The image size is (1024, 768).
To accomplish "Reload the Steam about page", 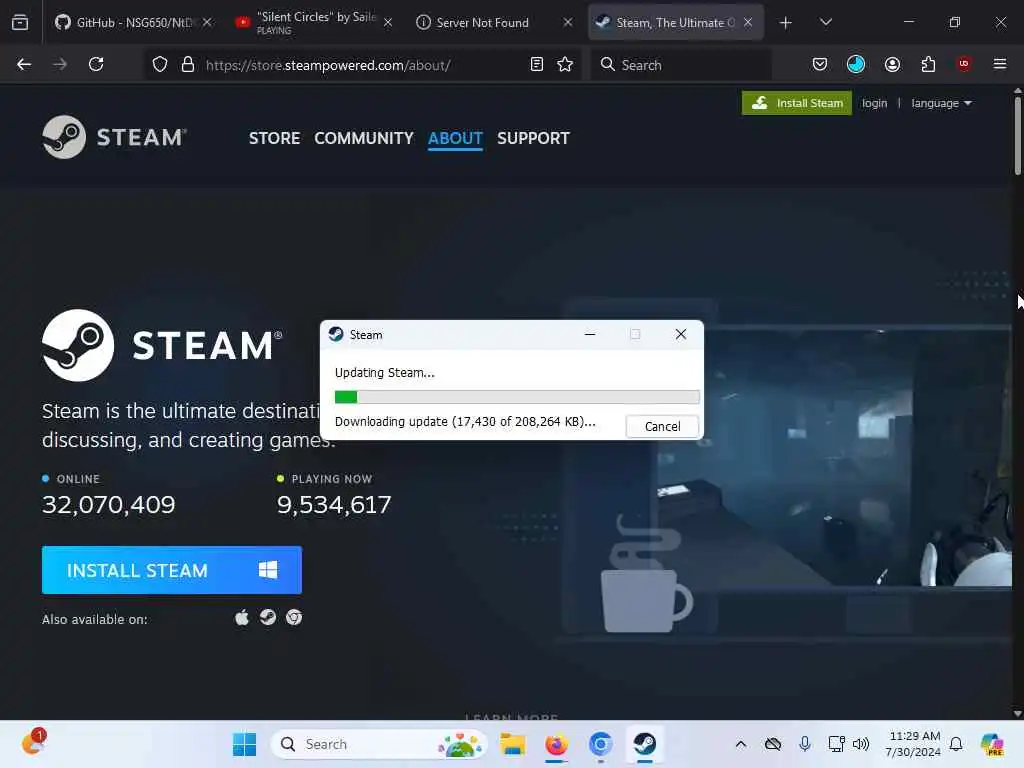I will (x=96, y=64).
